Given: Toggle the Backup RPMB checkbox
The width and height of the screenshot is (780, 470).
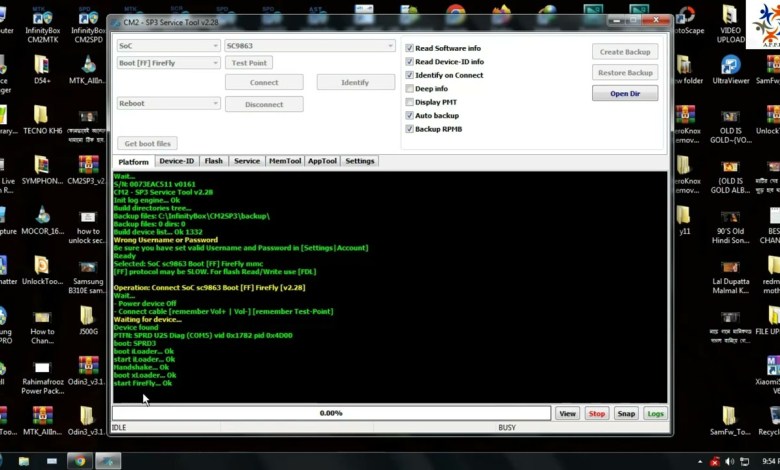Looking at the screenshot, I should click(x=409, y=129).
